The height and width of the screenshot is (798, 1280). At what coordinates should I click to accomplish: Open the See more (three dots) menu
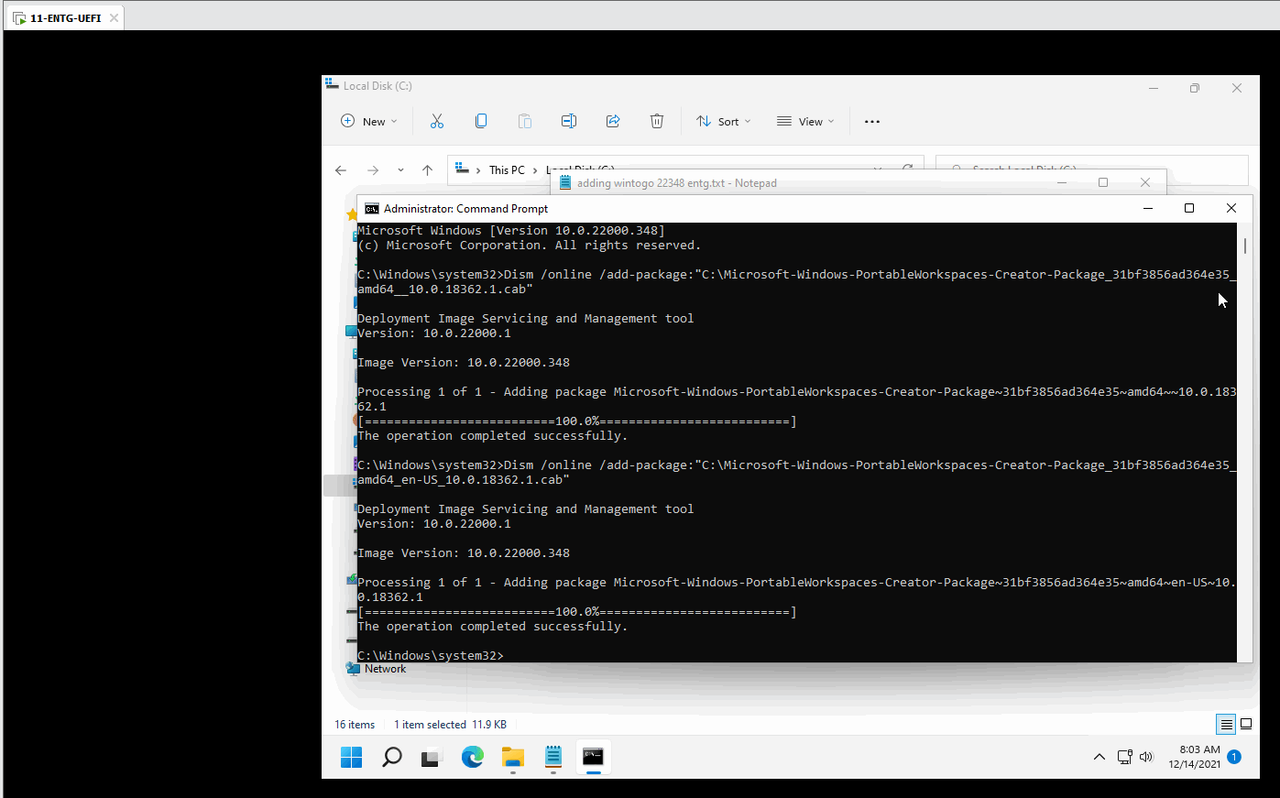(x=872, y=122)
